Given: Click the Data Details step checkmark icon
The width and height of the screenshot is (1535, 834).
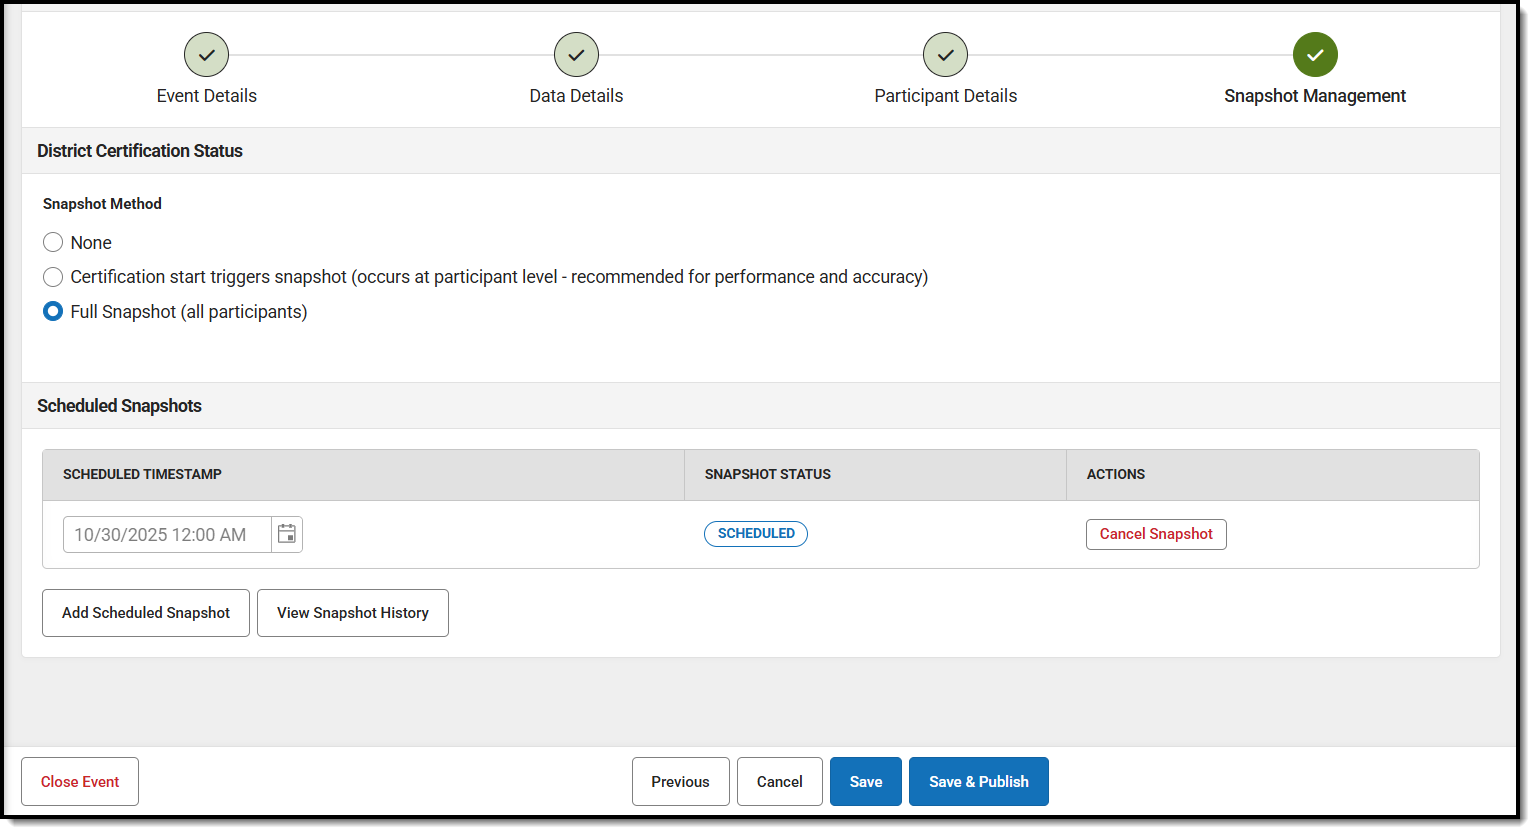Looking at the screenshot, I should (x=576, y=55).
